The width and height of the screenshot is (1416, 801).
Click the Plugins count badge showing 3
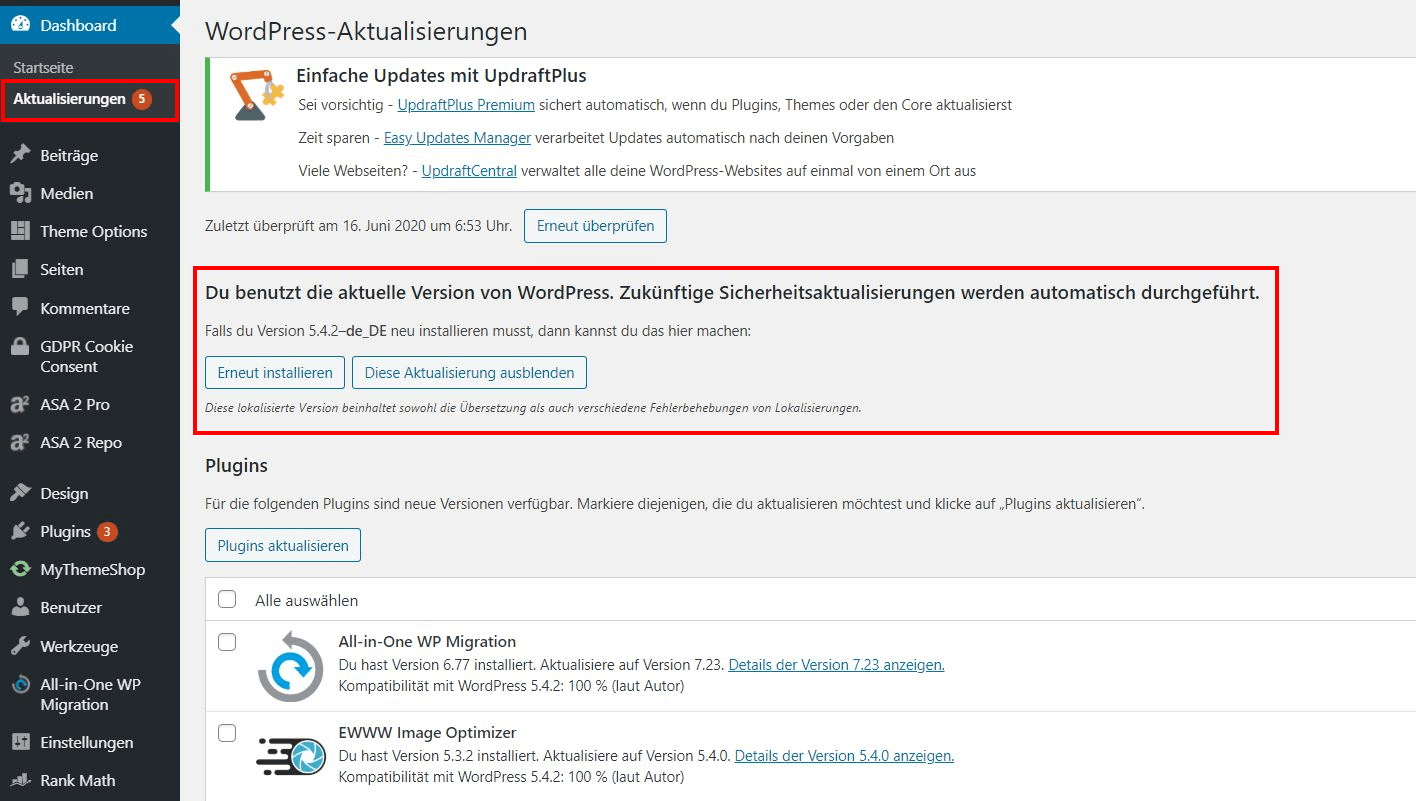107,531
